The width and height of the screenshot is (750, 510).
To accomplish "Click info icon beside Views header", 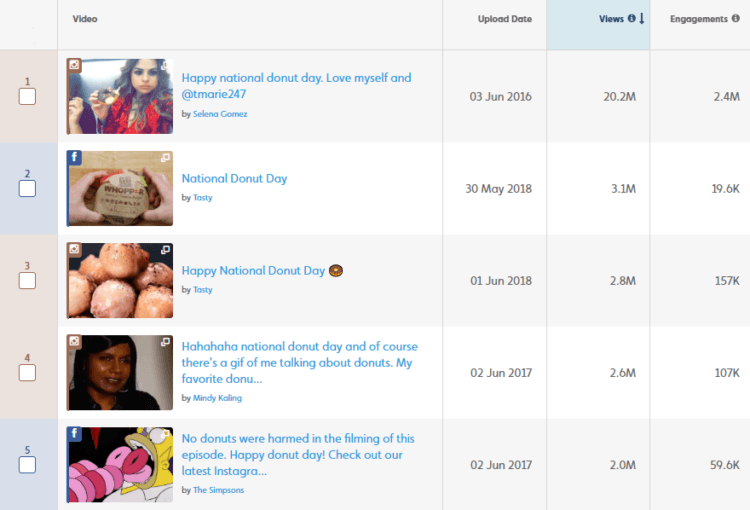I will (631, 18).
